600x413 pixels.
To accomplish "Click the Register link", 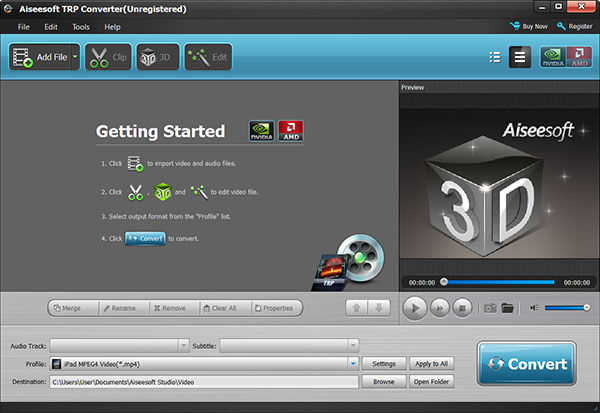I will pos(575,26).
